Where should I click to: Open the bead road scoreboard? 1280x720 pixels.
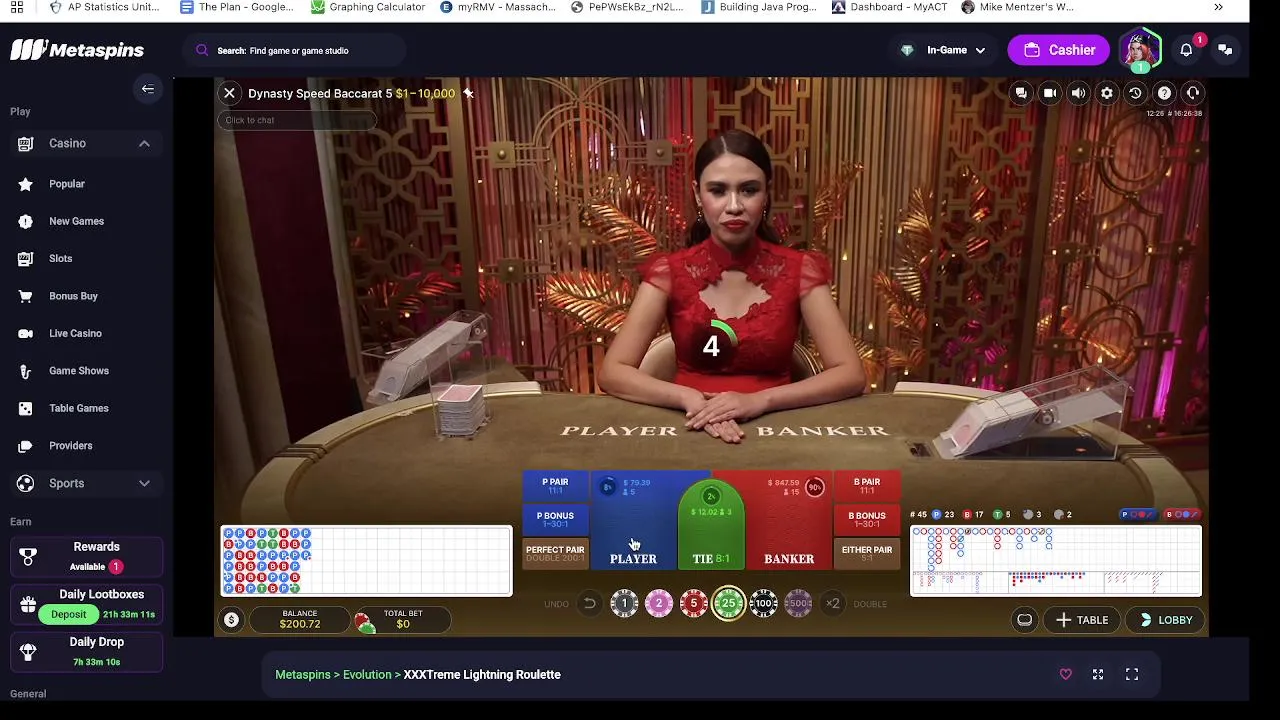point(366,560)
